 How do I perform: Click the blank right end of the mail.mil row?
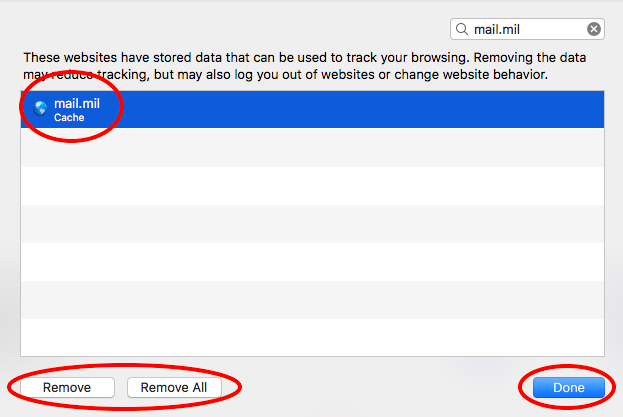point(500,109)
